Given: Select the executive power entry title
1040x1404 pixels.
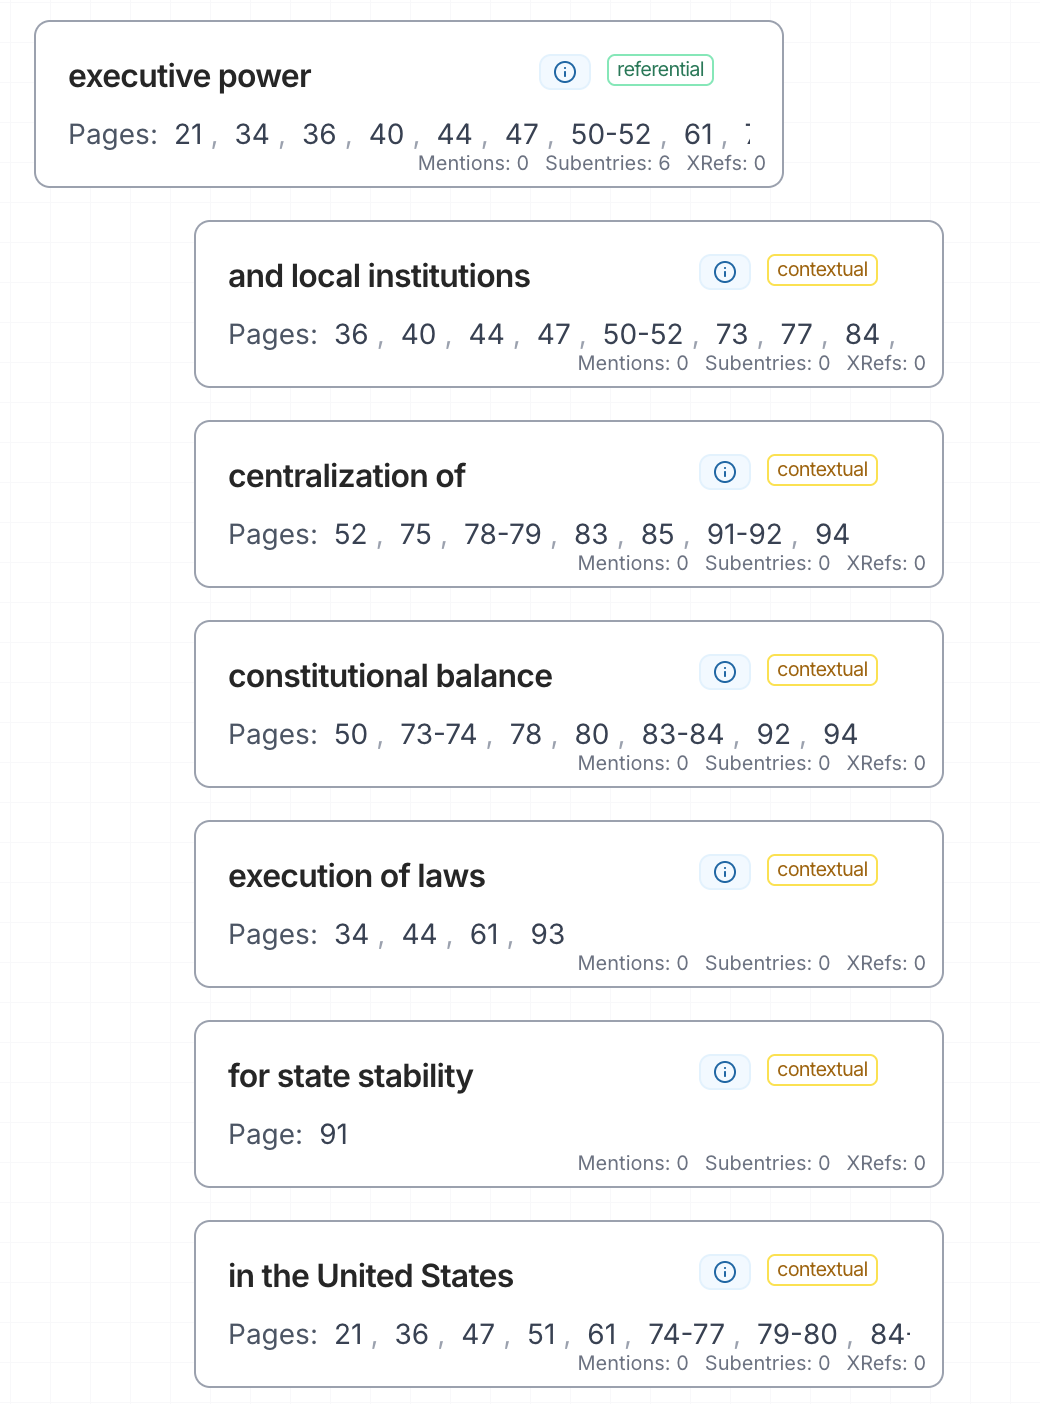Looking at the screenshot, I should pos(189,75).
